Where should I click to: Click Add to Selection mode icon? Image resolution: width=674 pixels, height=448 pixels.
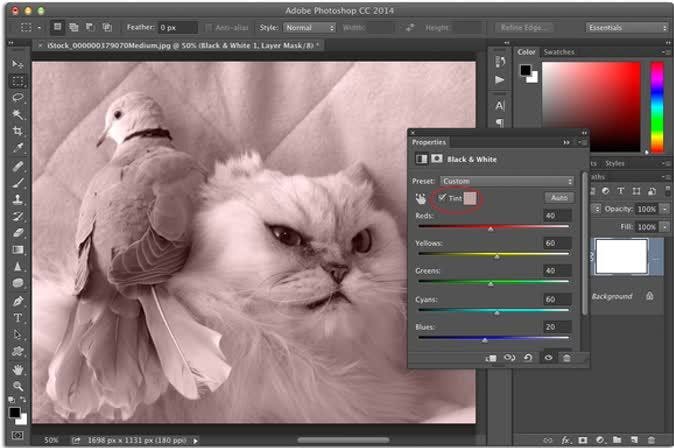[x=74, y=27]
